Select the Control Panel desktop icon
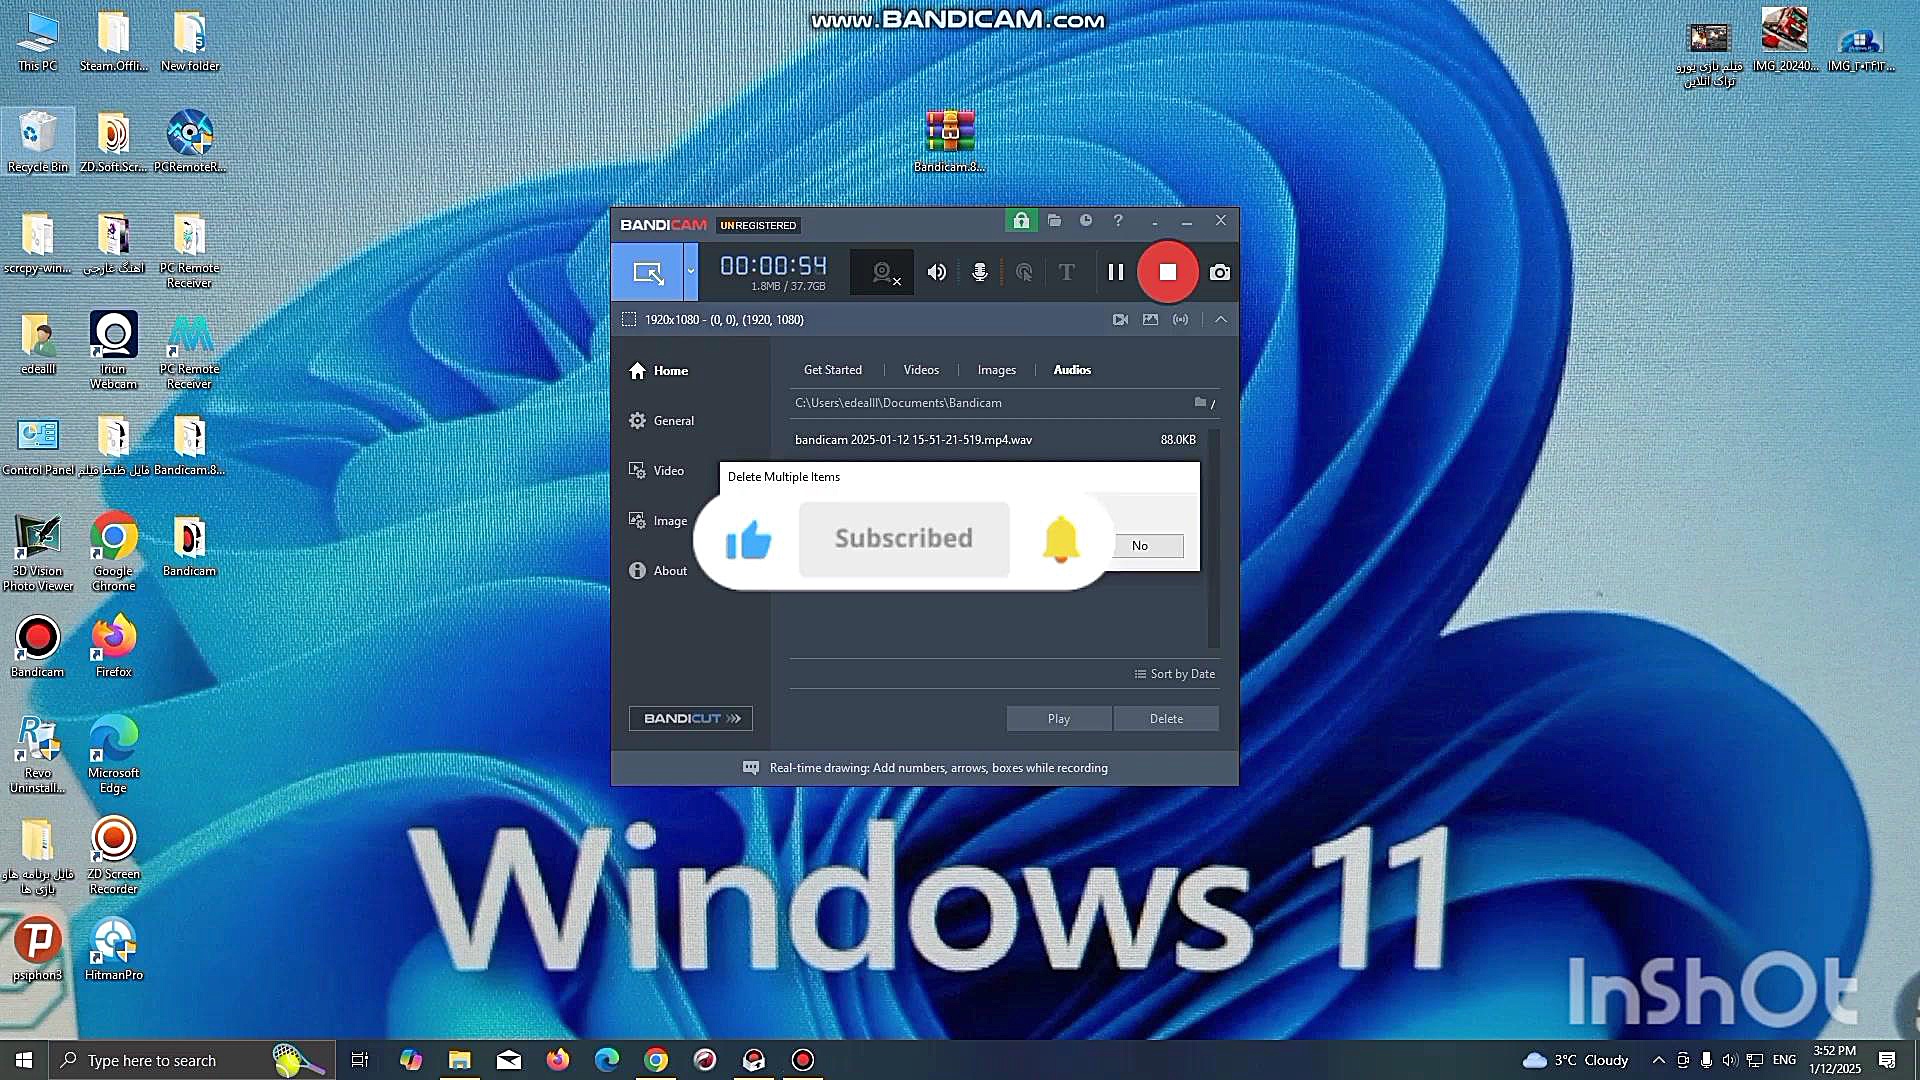 point(38,447)
